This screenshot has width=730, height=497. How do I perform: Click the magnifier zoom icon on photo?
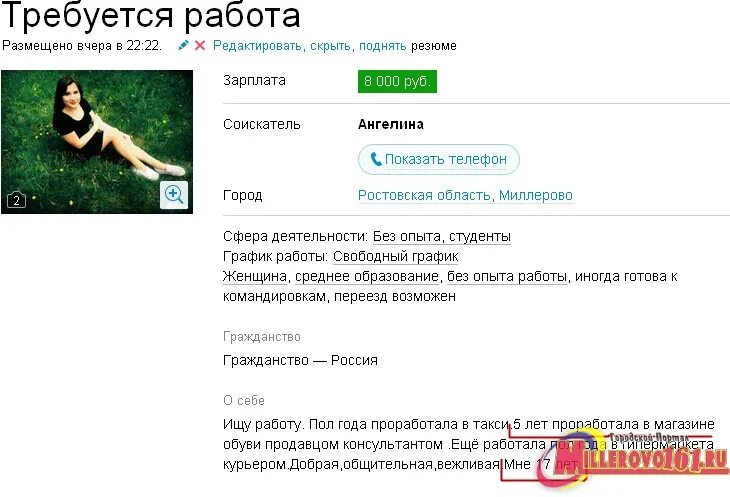coord(174,195)
